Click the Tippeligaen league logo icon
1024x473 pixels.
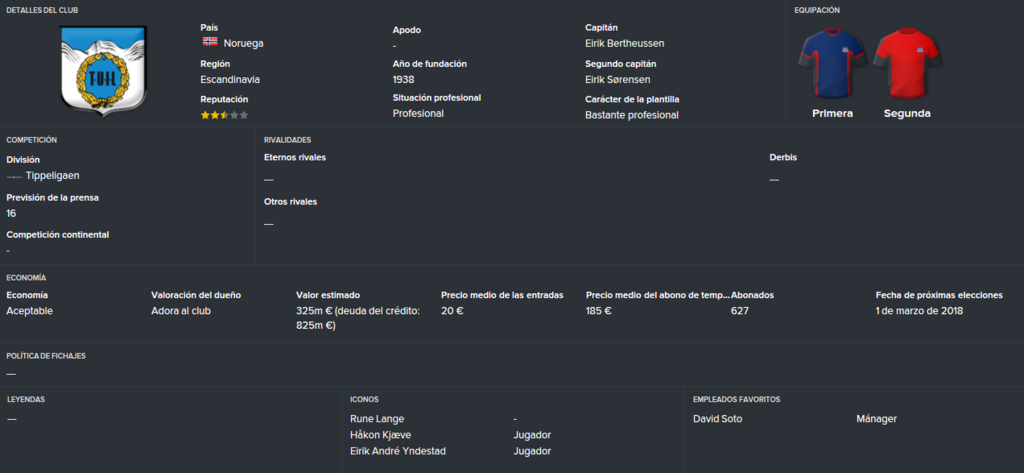tap(14, 176)
